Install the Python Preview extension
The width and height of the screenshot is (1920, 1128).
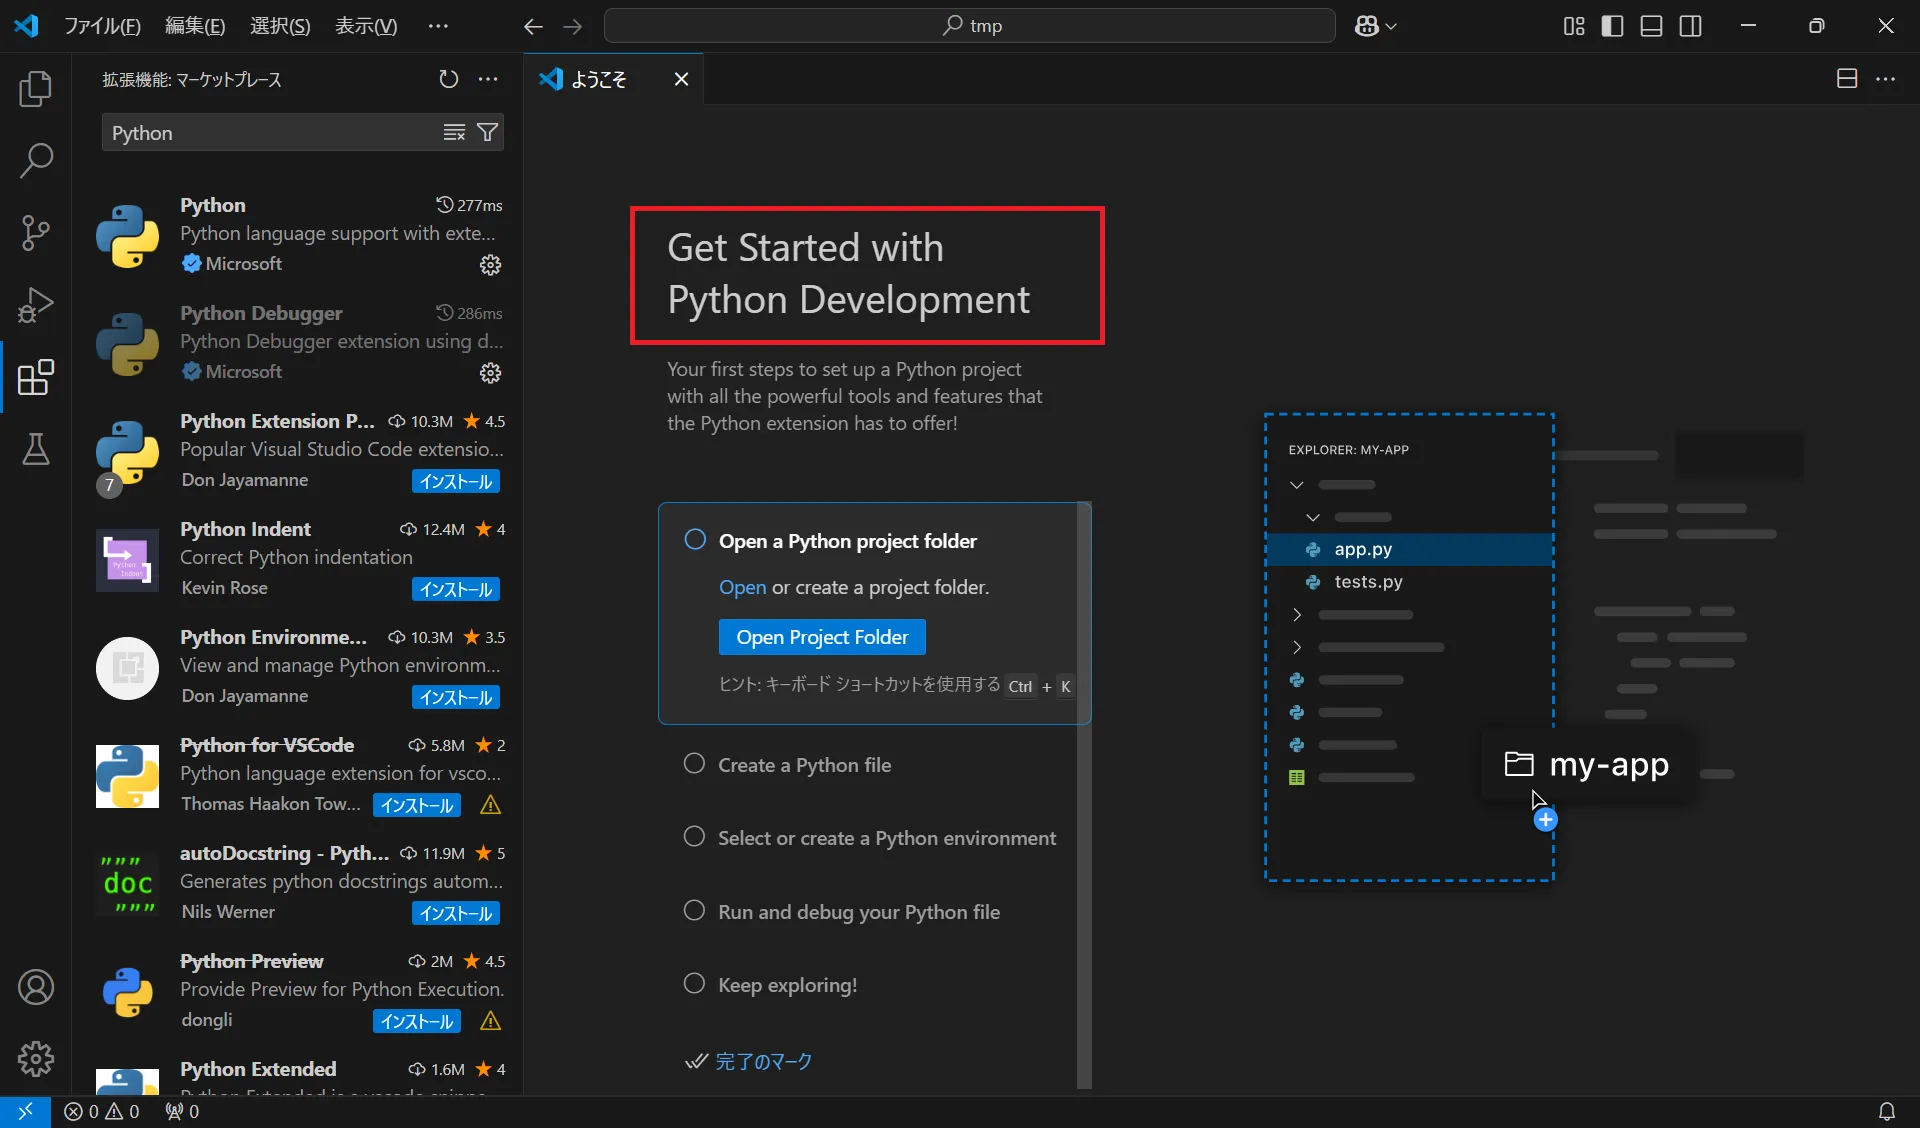[417, 1021]
